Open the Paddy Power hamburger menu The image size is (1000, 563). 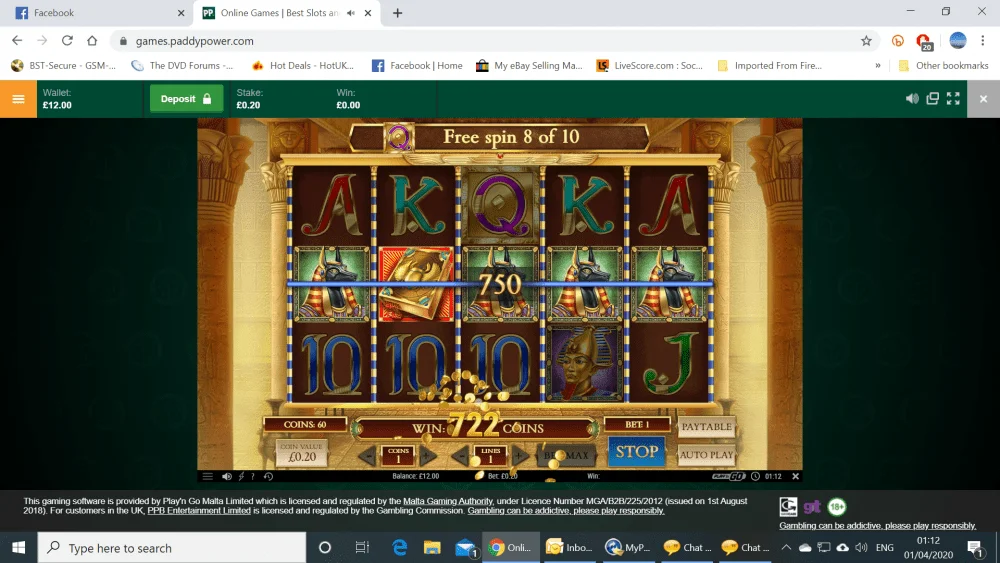pyautogui.click(x=18, y=99)
